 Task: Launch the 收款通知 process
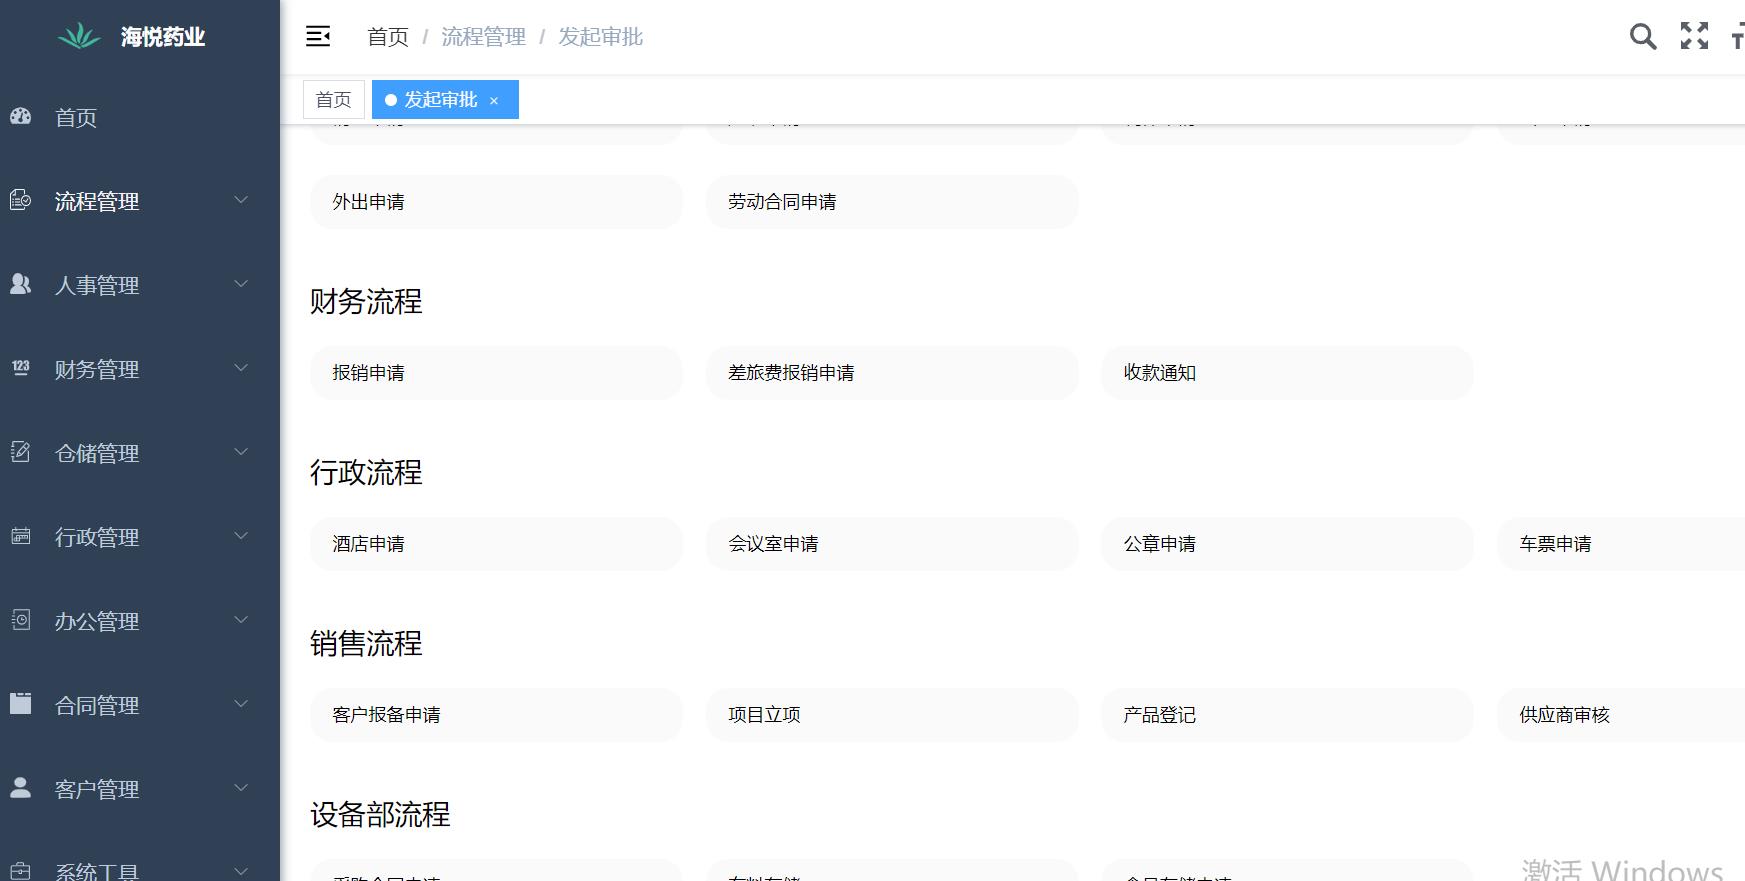1287,373
